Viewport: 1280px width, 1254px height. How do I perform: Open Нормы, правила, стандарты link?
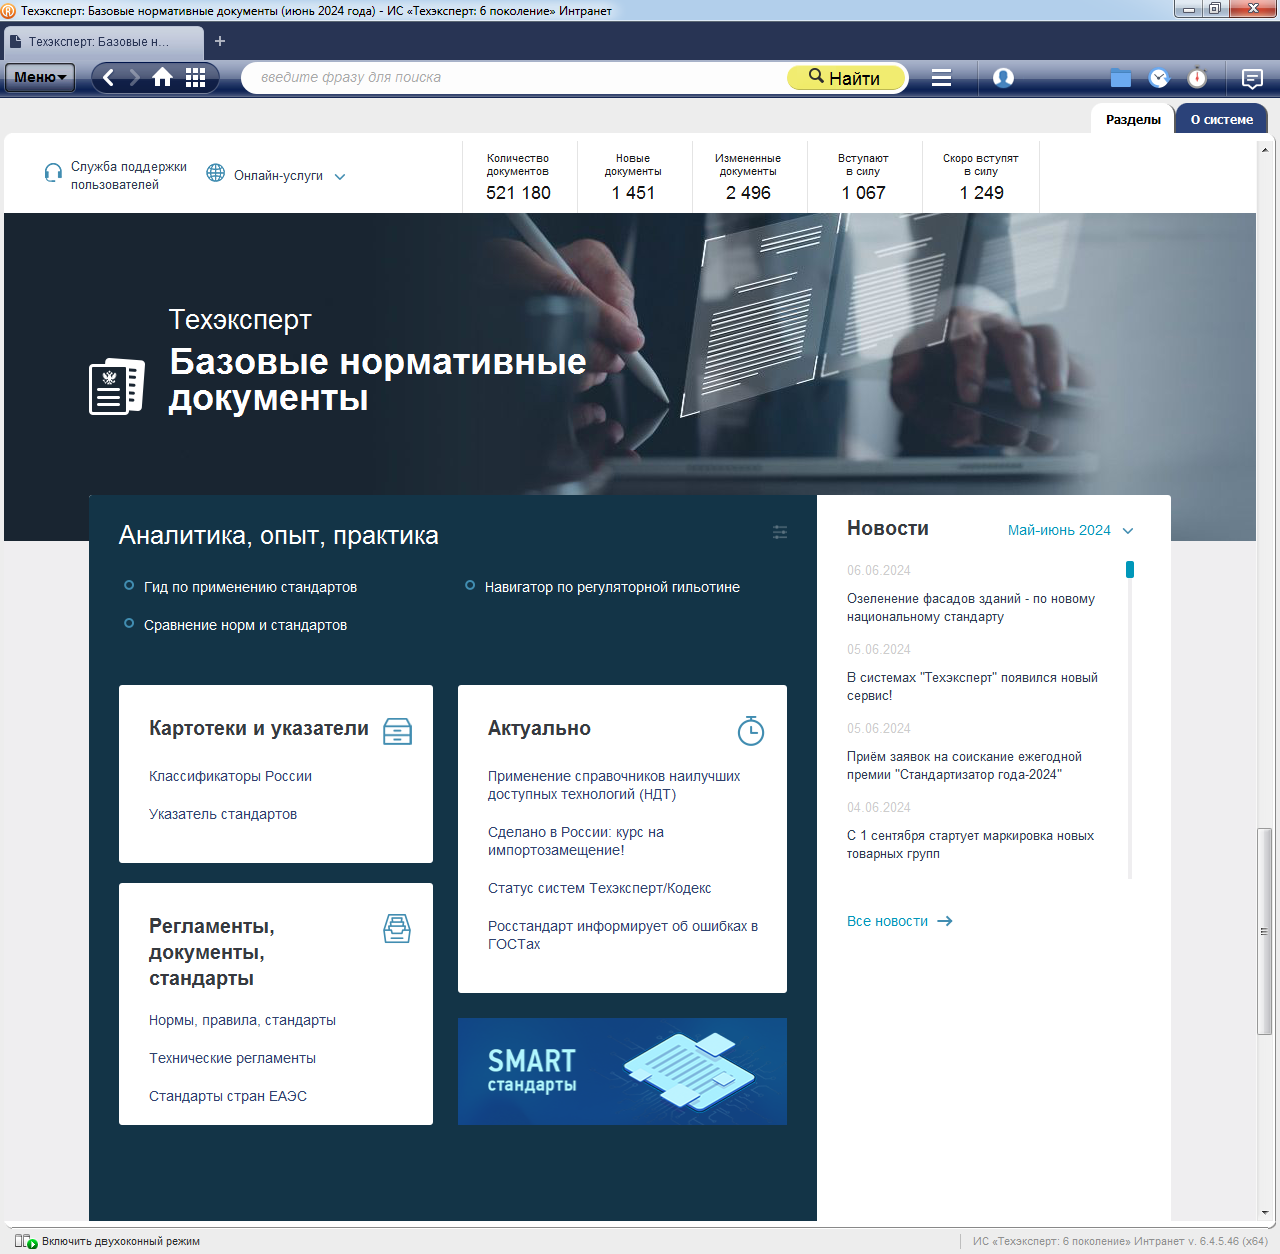242,1020
